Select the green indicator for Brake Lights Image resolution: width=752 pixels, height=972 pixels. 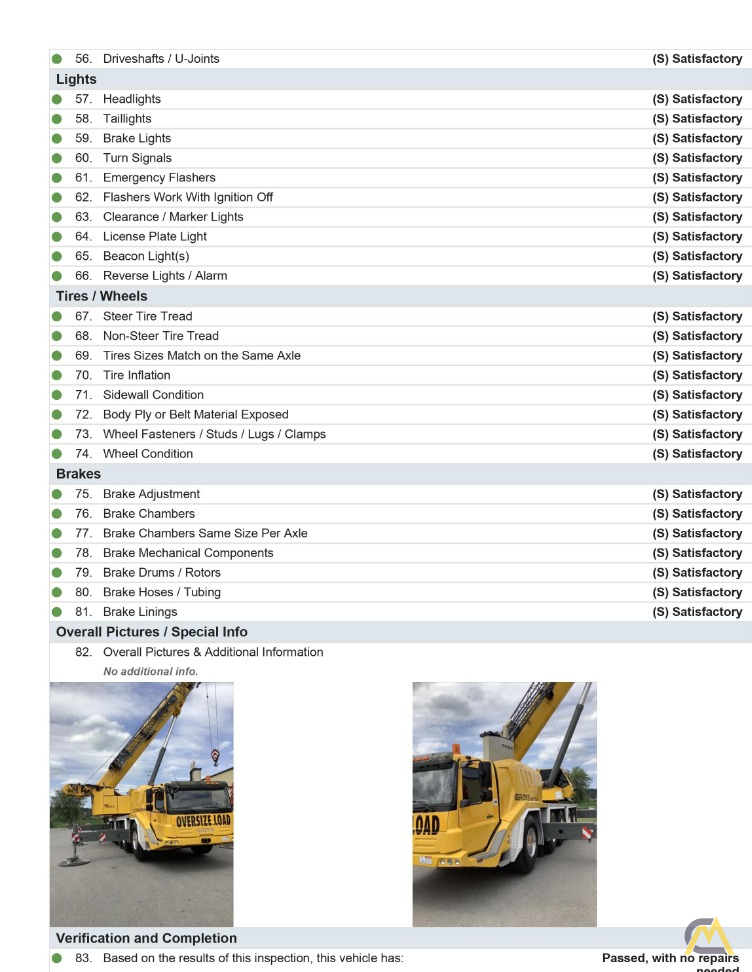(57, 138)
